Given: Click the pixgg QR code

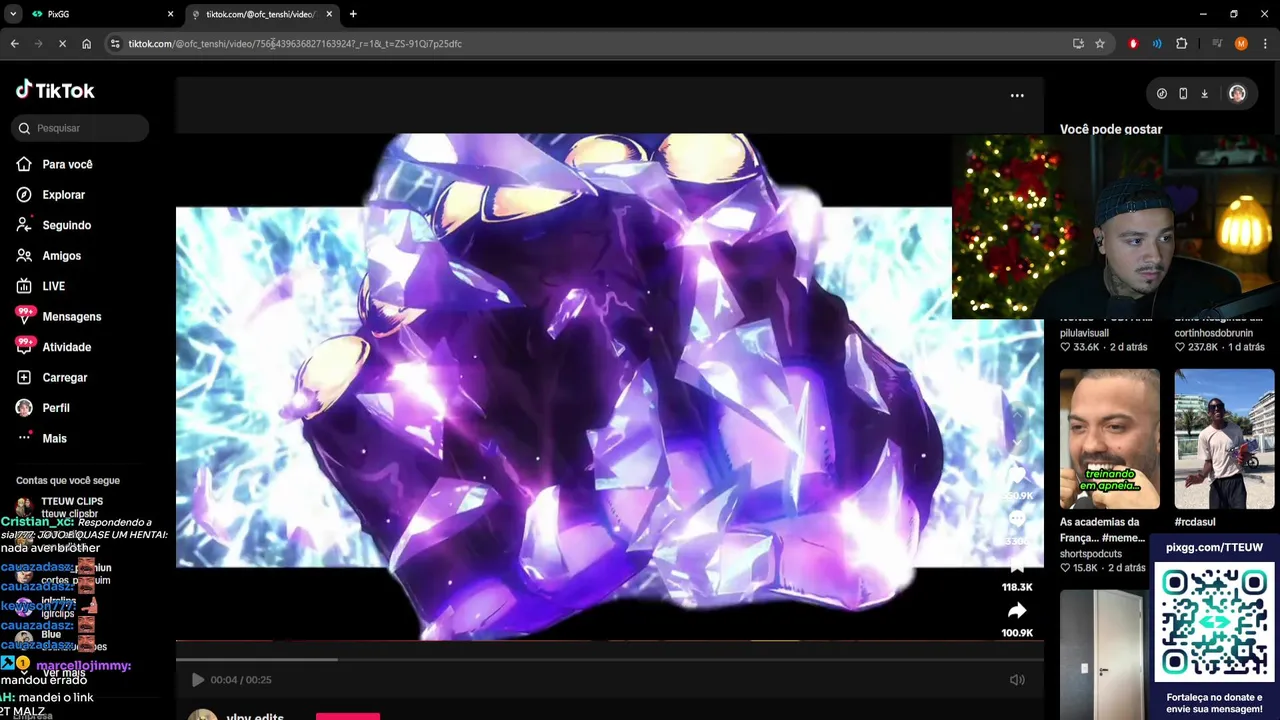Looking at the screenshot, I should (1214, 623).
